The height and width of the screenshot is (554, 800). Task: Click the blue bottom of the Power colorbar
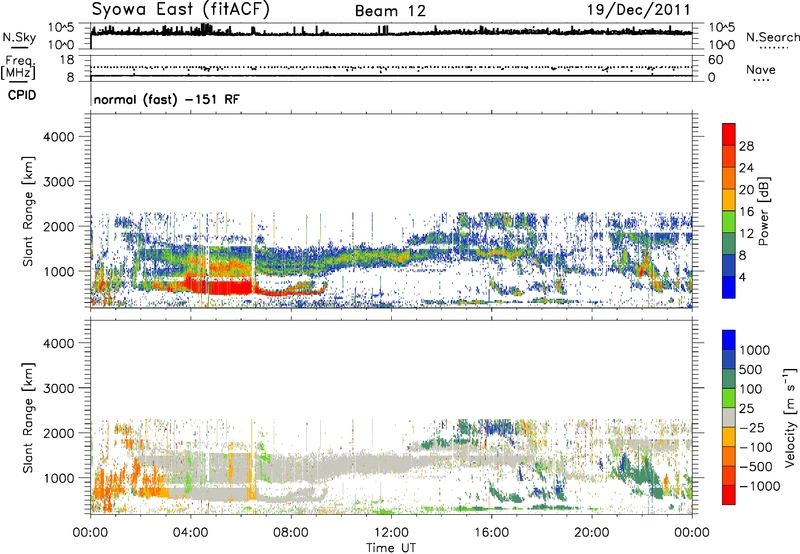click(x=729, y=287)
